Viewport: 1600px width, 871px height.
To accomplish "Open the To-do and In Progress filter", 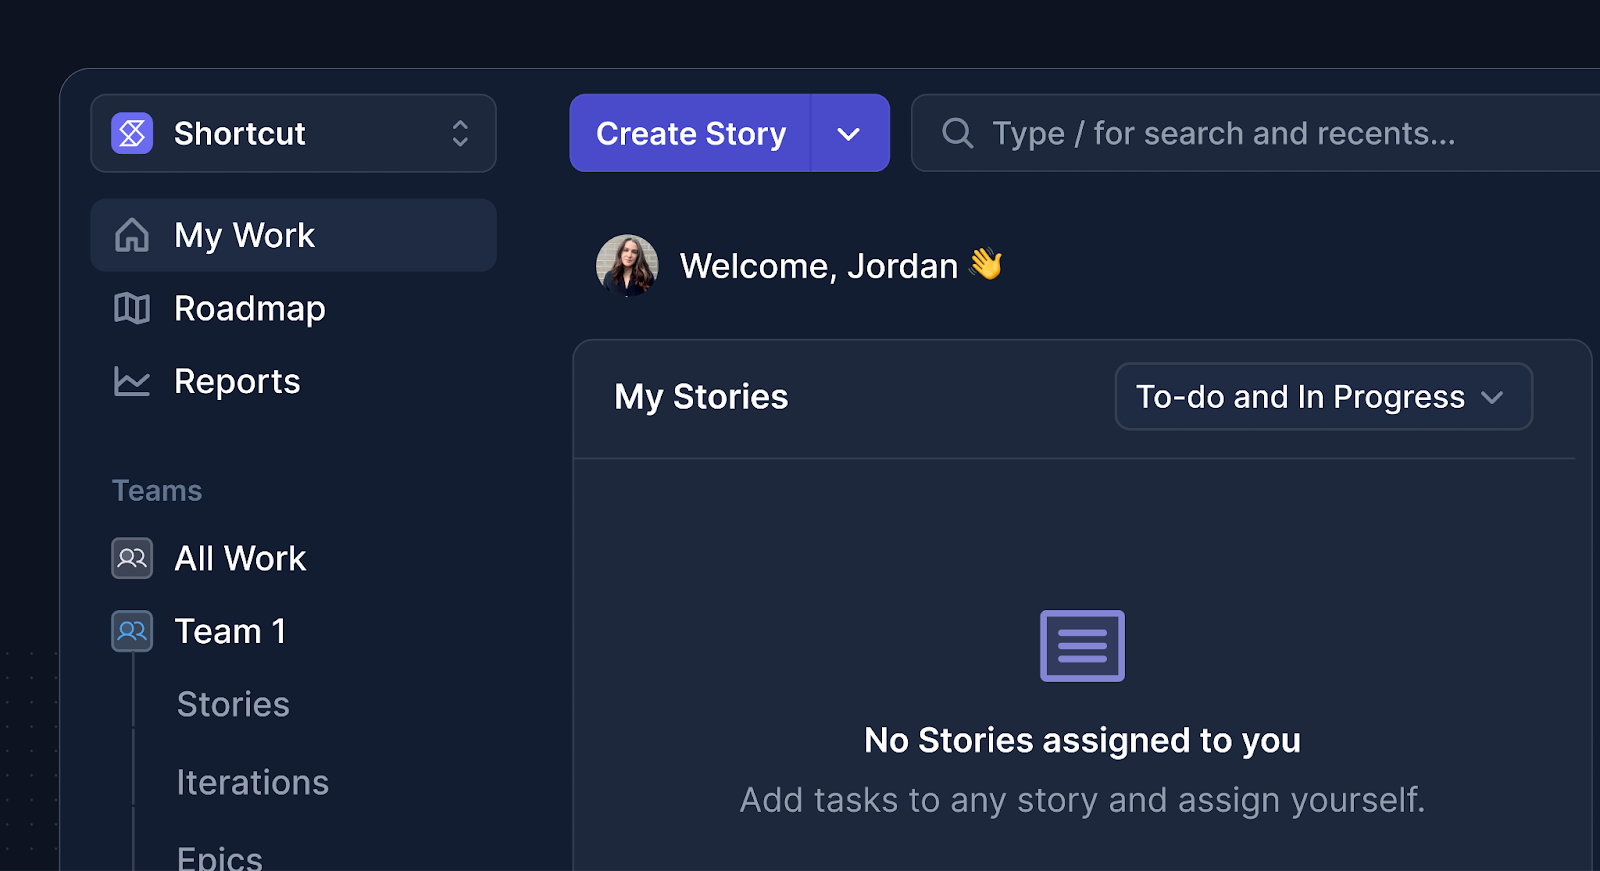I will tap(1322, 397).
